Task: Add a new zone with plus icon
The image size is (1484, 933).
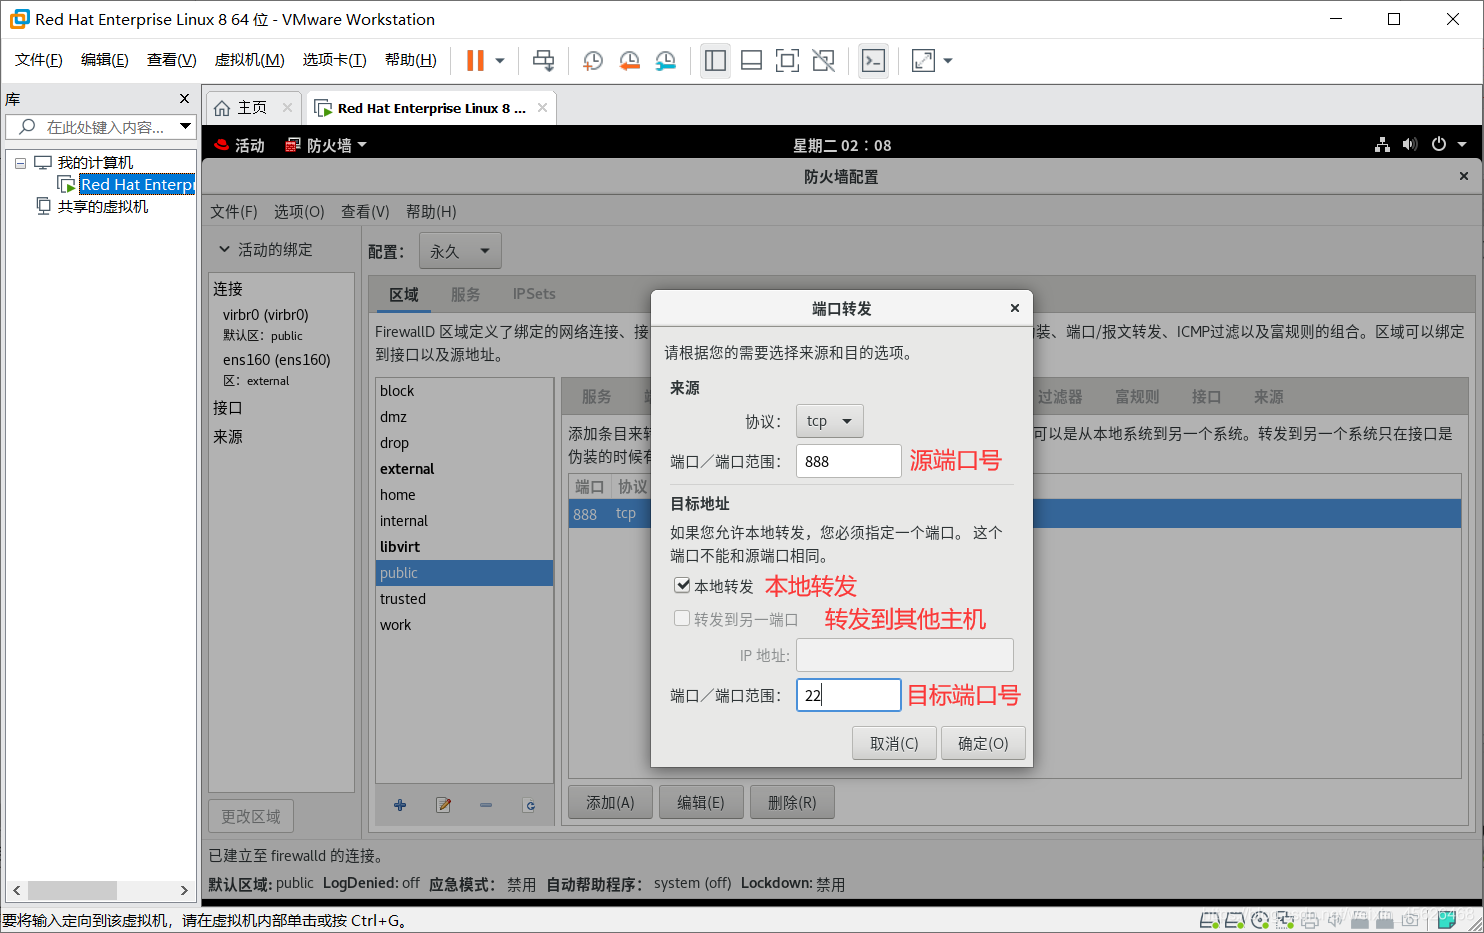Action: [400, 805]
